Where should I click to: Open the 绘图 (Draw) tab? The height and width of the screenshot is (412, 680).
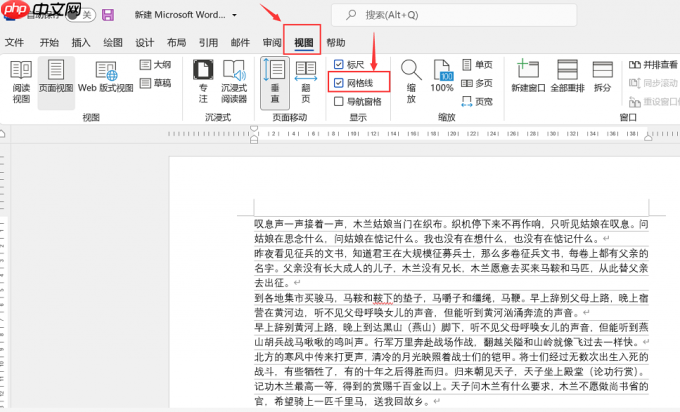(x=113, y=43)
